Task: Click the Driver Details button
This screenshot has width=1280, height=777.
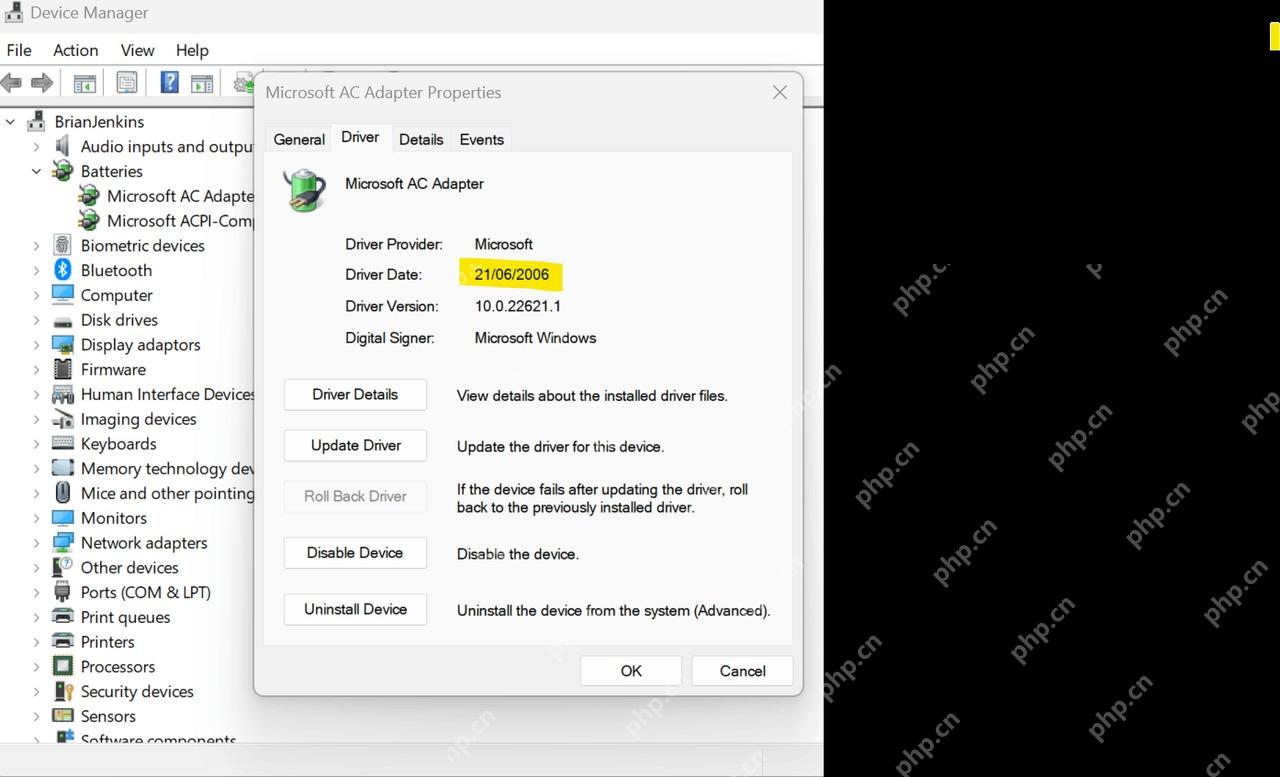Action: point(355,394)
